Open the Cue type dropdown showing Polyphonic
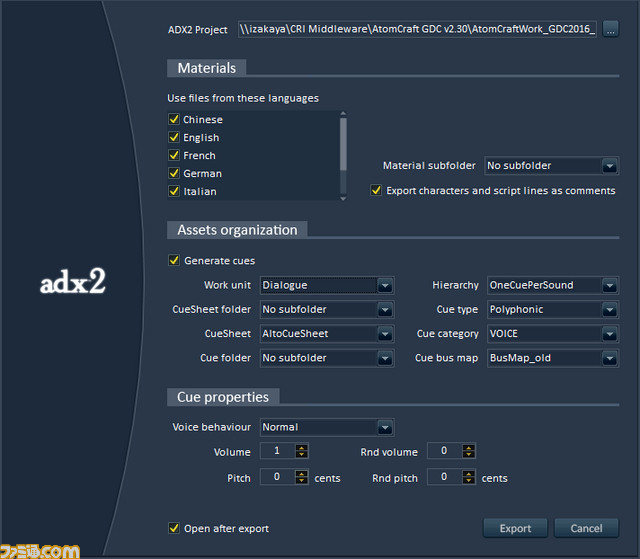 (x=553, y=310)
